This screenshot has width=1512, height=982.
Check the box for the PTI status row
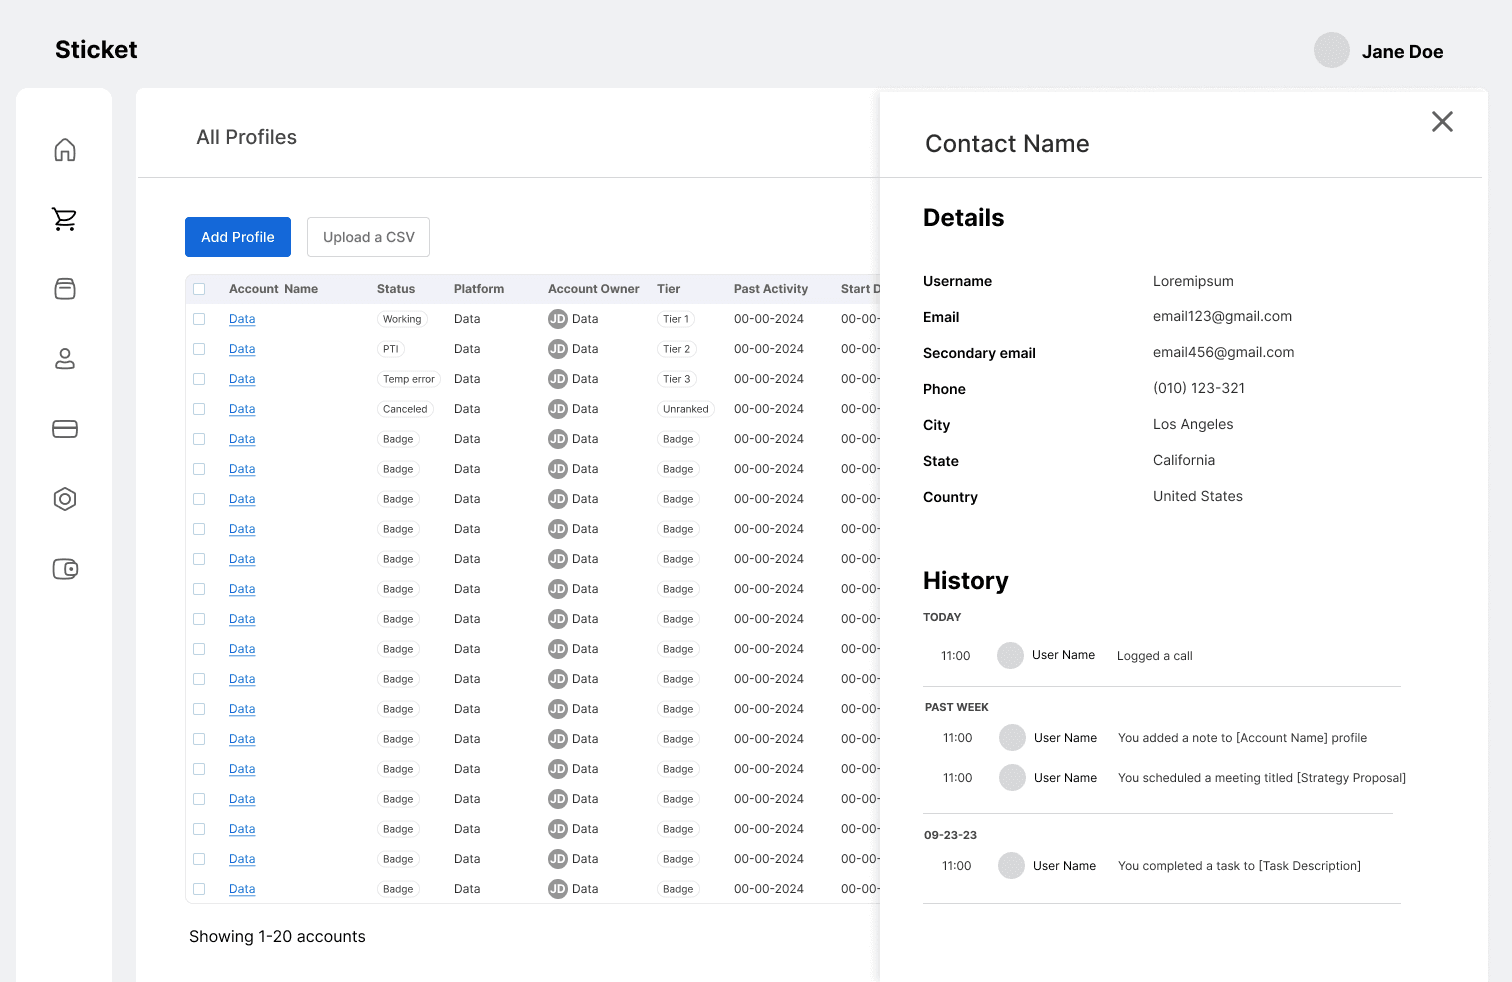point(199,349)
